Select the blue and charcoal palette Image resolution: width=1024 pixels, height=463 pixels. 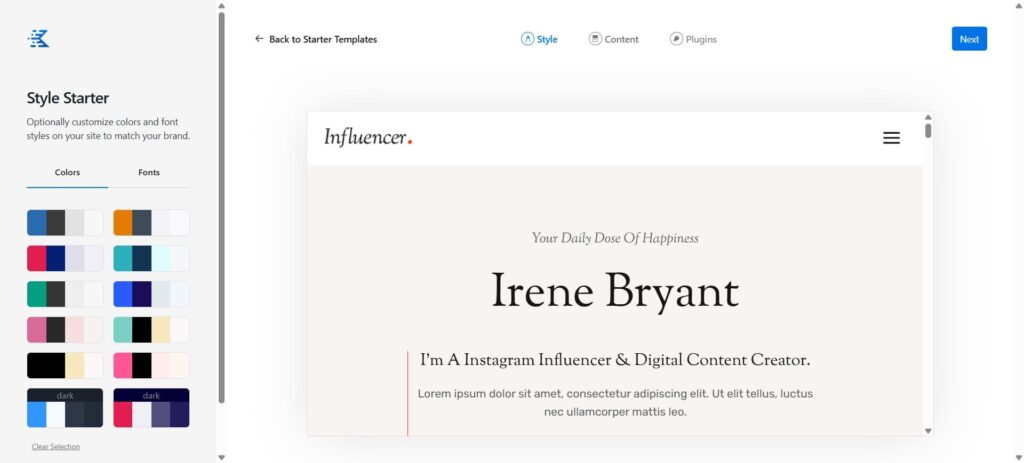click(x=65, y=223)
